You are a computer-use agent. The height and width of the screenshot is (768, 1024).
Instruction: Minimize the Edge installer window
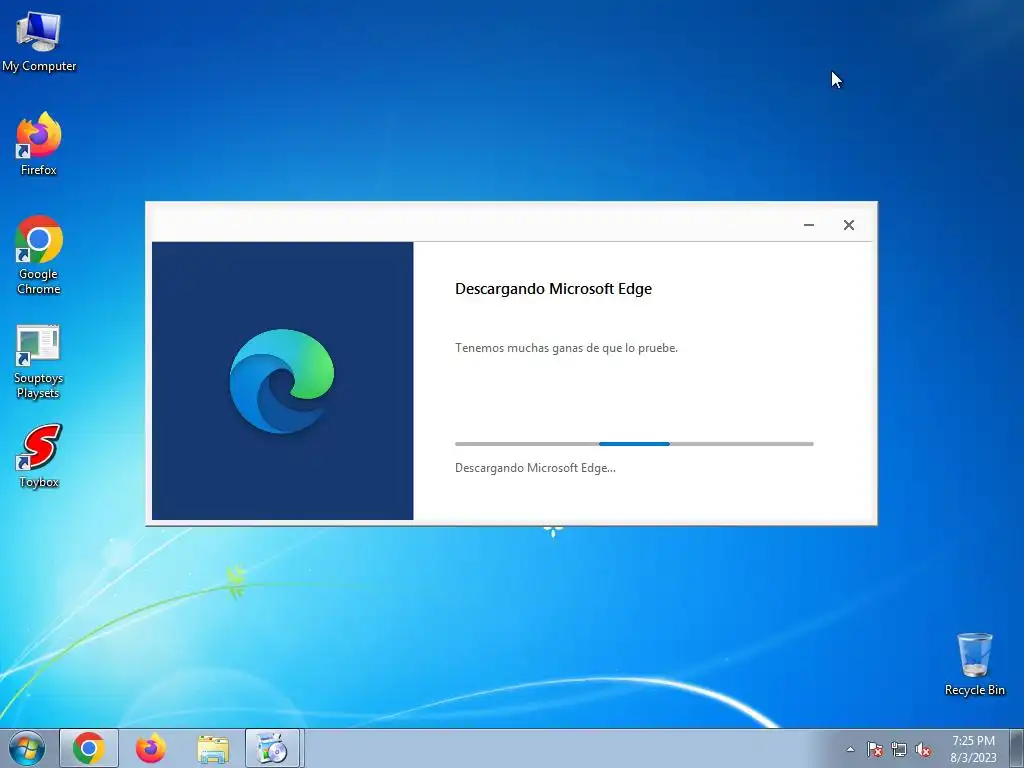(808, 225)
